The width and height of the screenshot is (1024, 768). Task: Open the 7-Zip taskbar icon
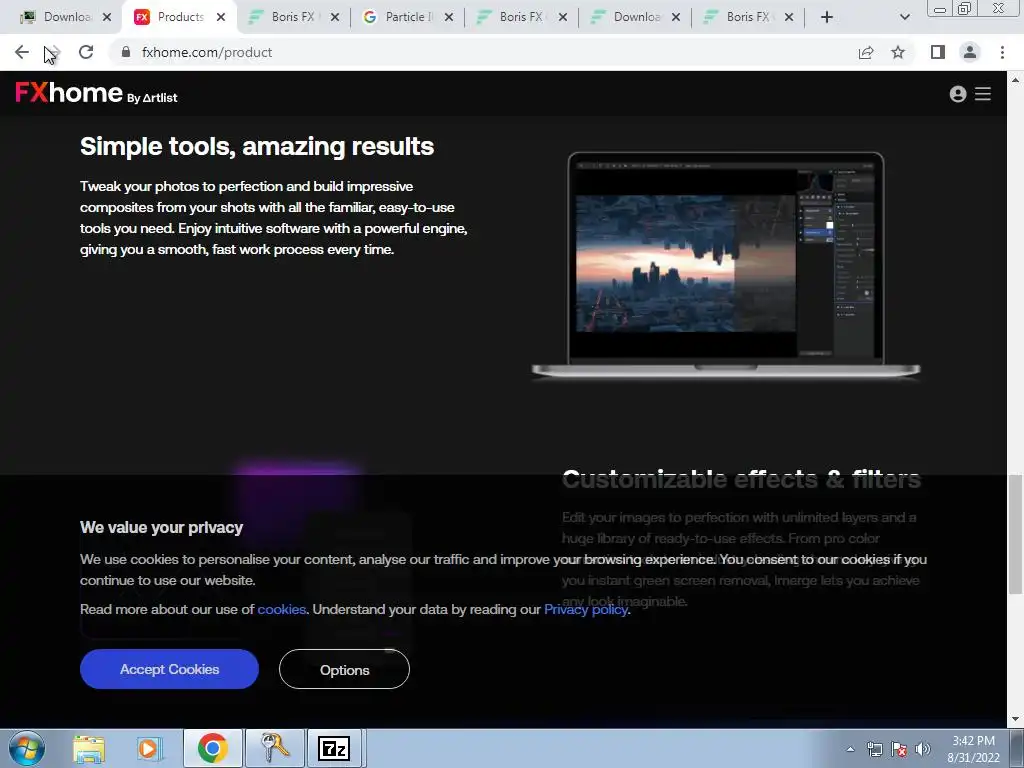[334, 748]
